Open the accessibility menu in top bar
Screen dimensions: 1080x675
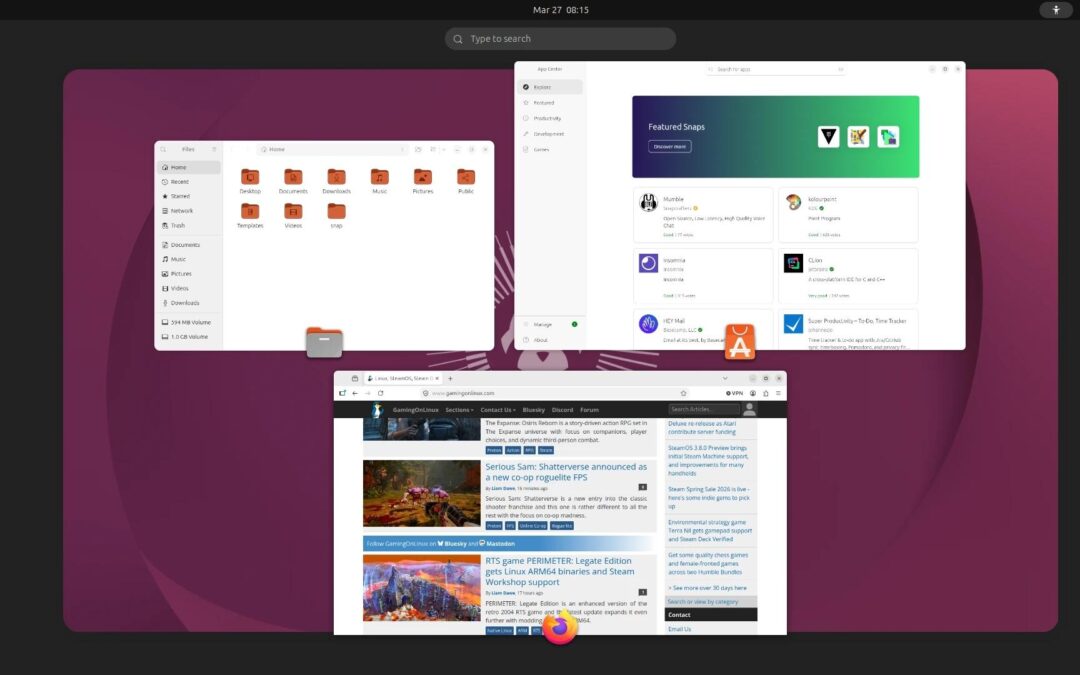[1056, 10]
